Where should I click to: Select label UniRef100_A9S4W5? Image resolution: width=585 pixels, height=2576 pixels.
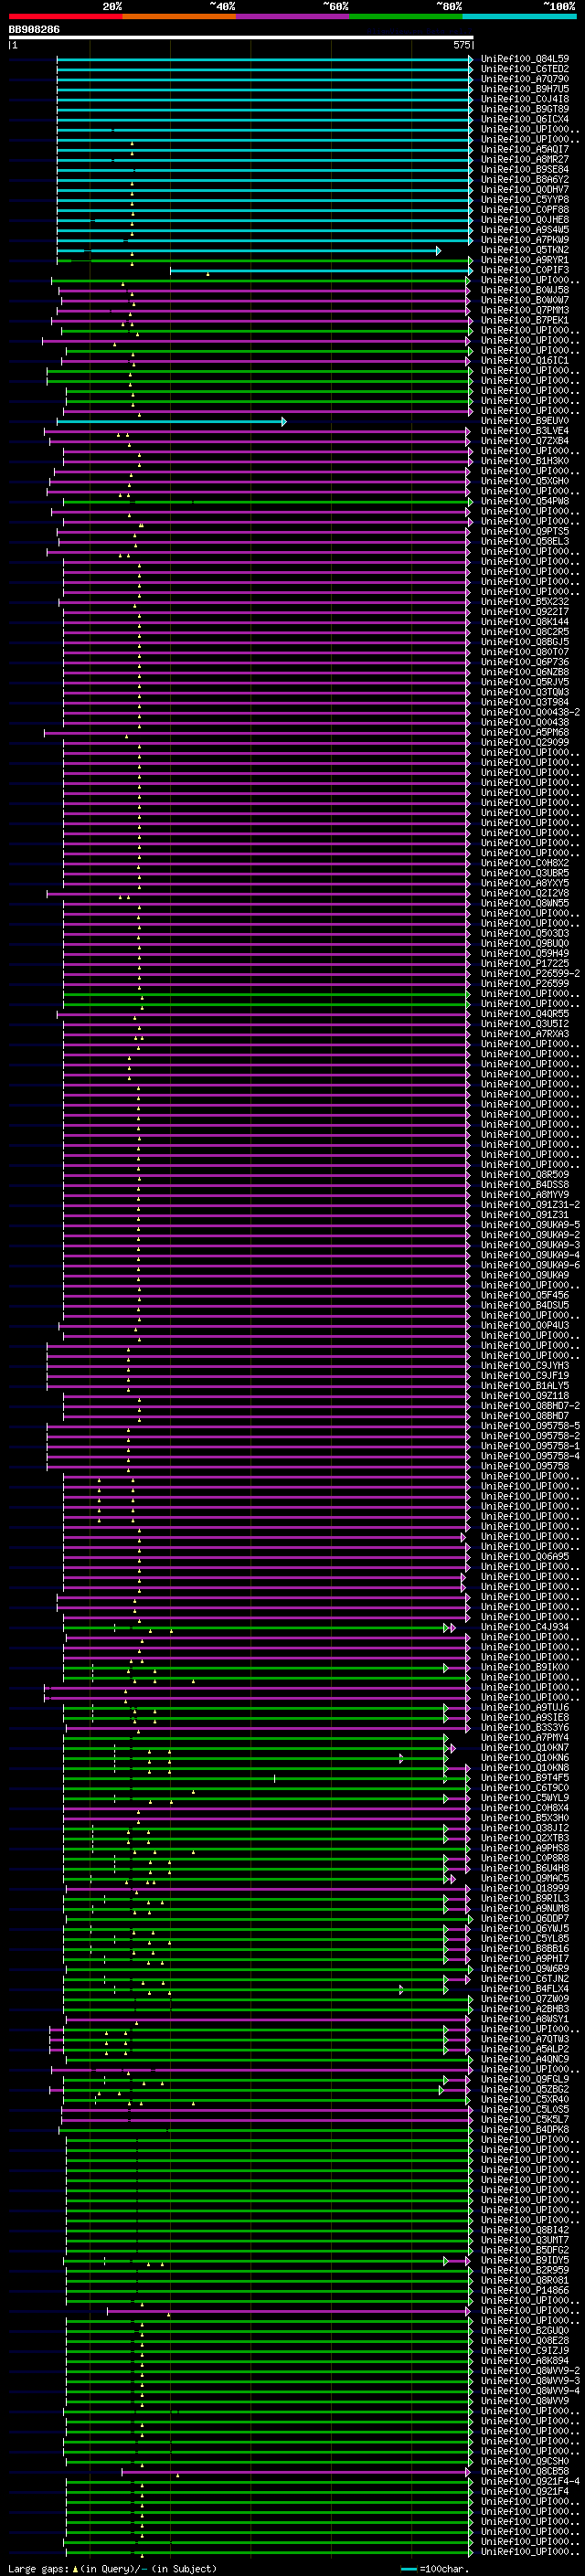525,230
